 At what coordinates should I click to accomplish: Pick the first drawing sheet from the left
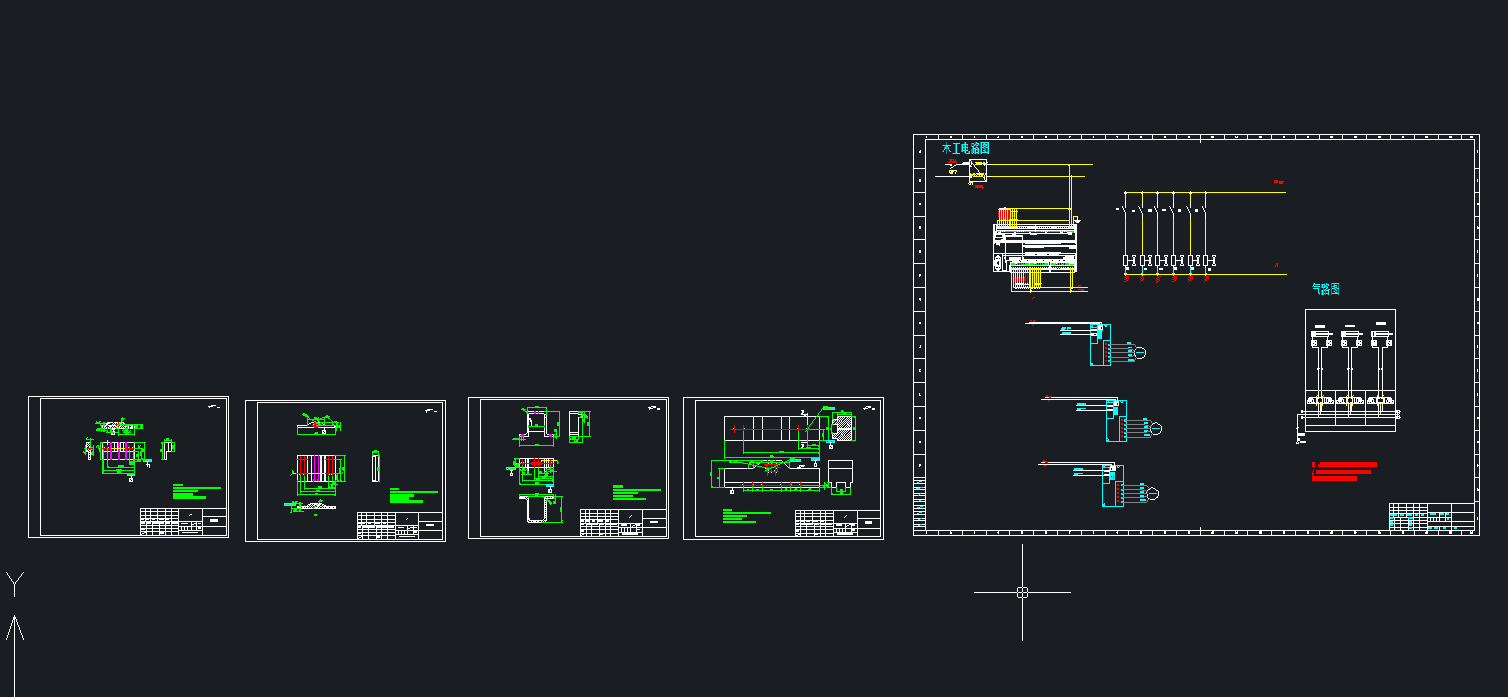click(128, 467)
